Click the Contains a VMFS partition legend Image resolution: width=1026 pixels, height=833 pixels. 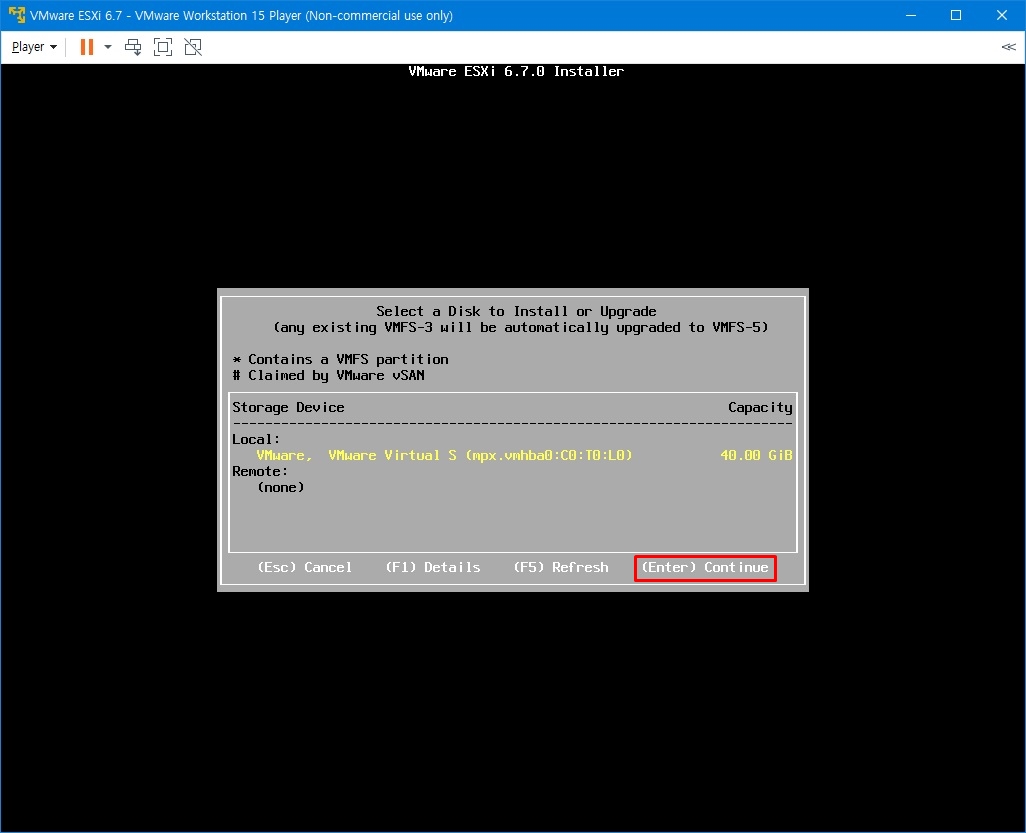pos(340,359)
